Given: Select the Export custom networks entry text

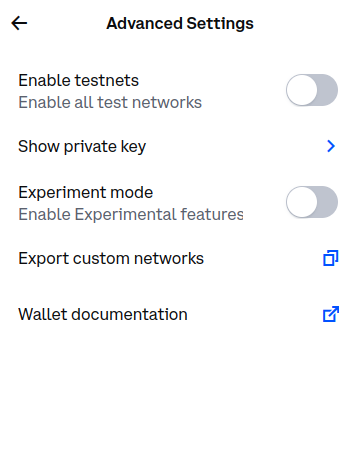Looking at the screenshot, I should [111, 259].
